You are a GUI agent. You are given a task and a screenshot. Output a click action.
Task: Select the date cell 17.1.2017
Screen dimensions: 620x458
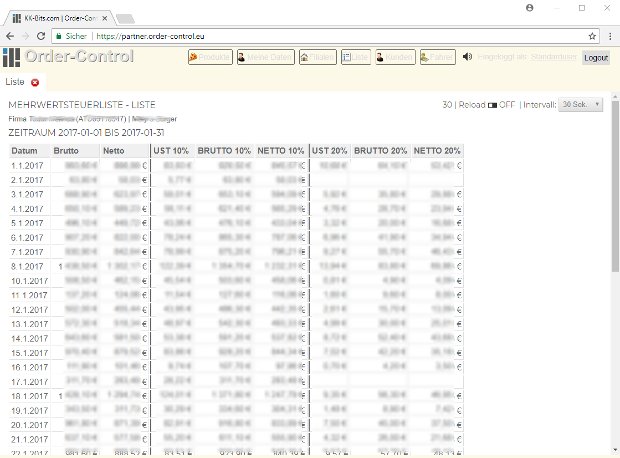[30, 382]
